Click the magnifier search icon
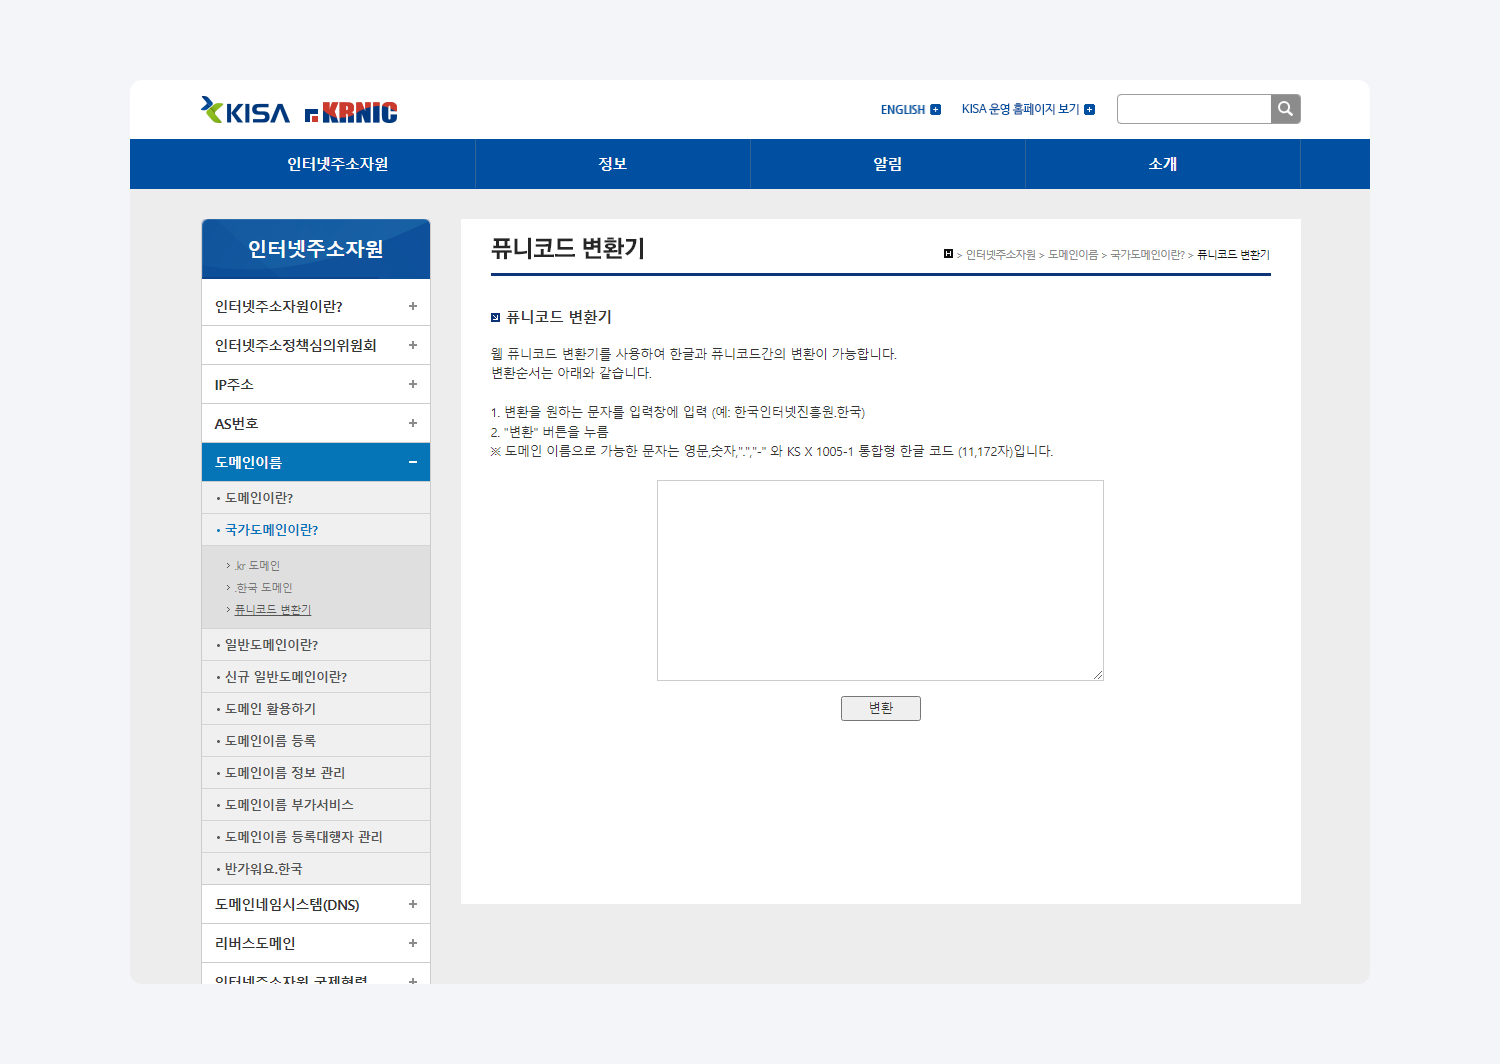Image resolution: width=1500 pixels, height=1064 pixels. (1285, 109)
